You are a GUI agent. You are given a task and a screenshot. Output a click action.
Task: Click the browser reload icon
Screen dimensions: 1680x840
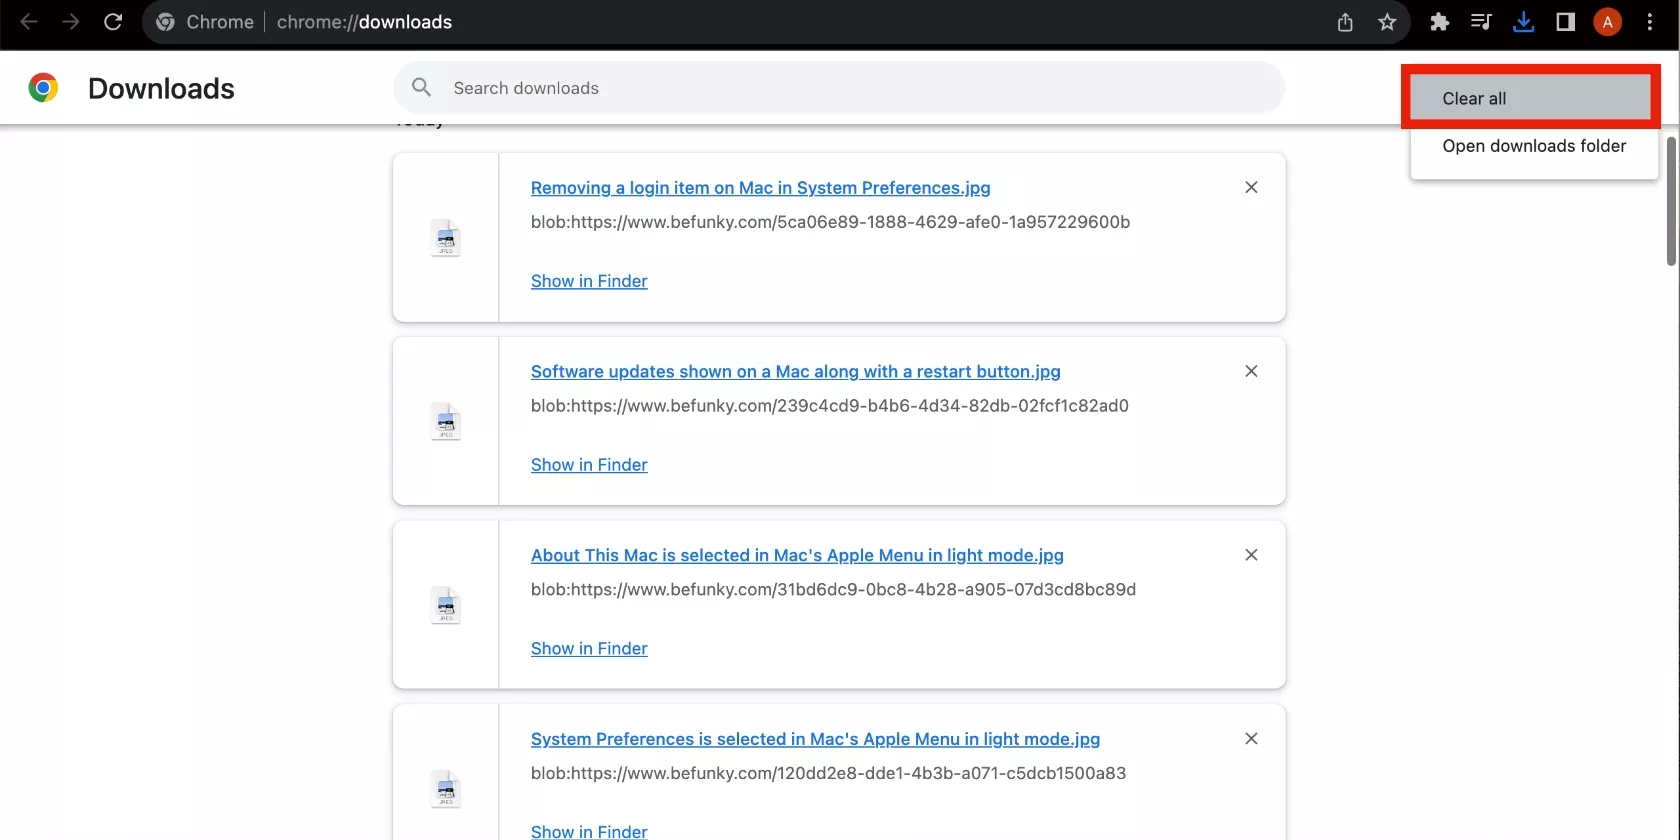pyautogui.click(x=113, y=22)
